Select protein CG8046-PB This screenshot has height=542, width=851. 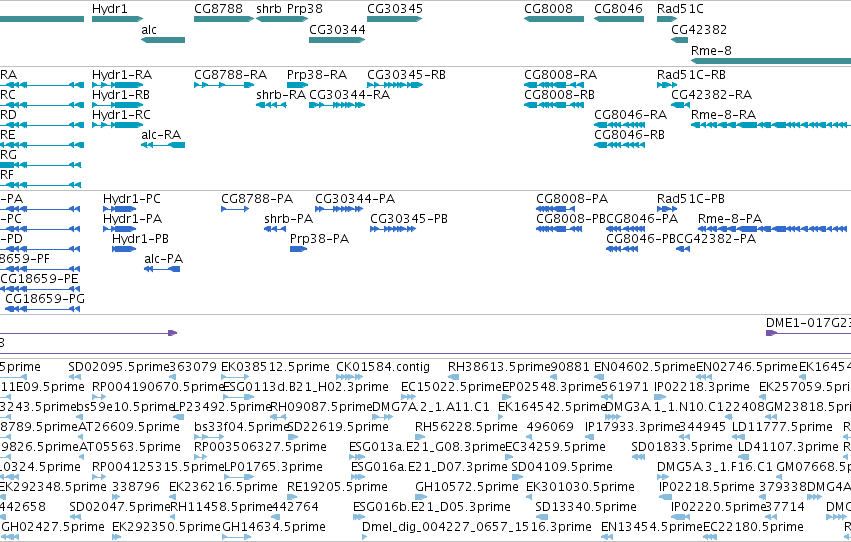(x=622, y=249)
